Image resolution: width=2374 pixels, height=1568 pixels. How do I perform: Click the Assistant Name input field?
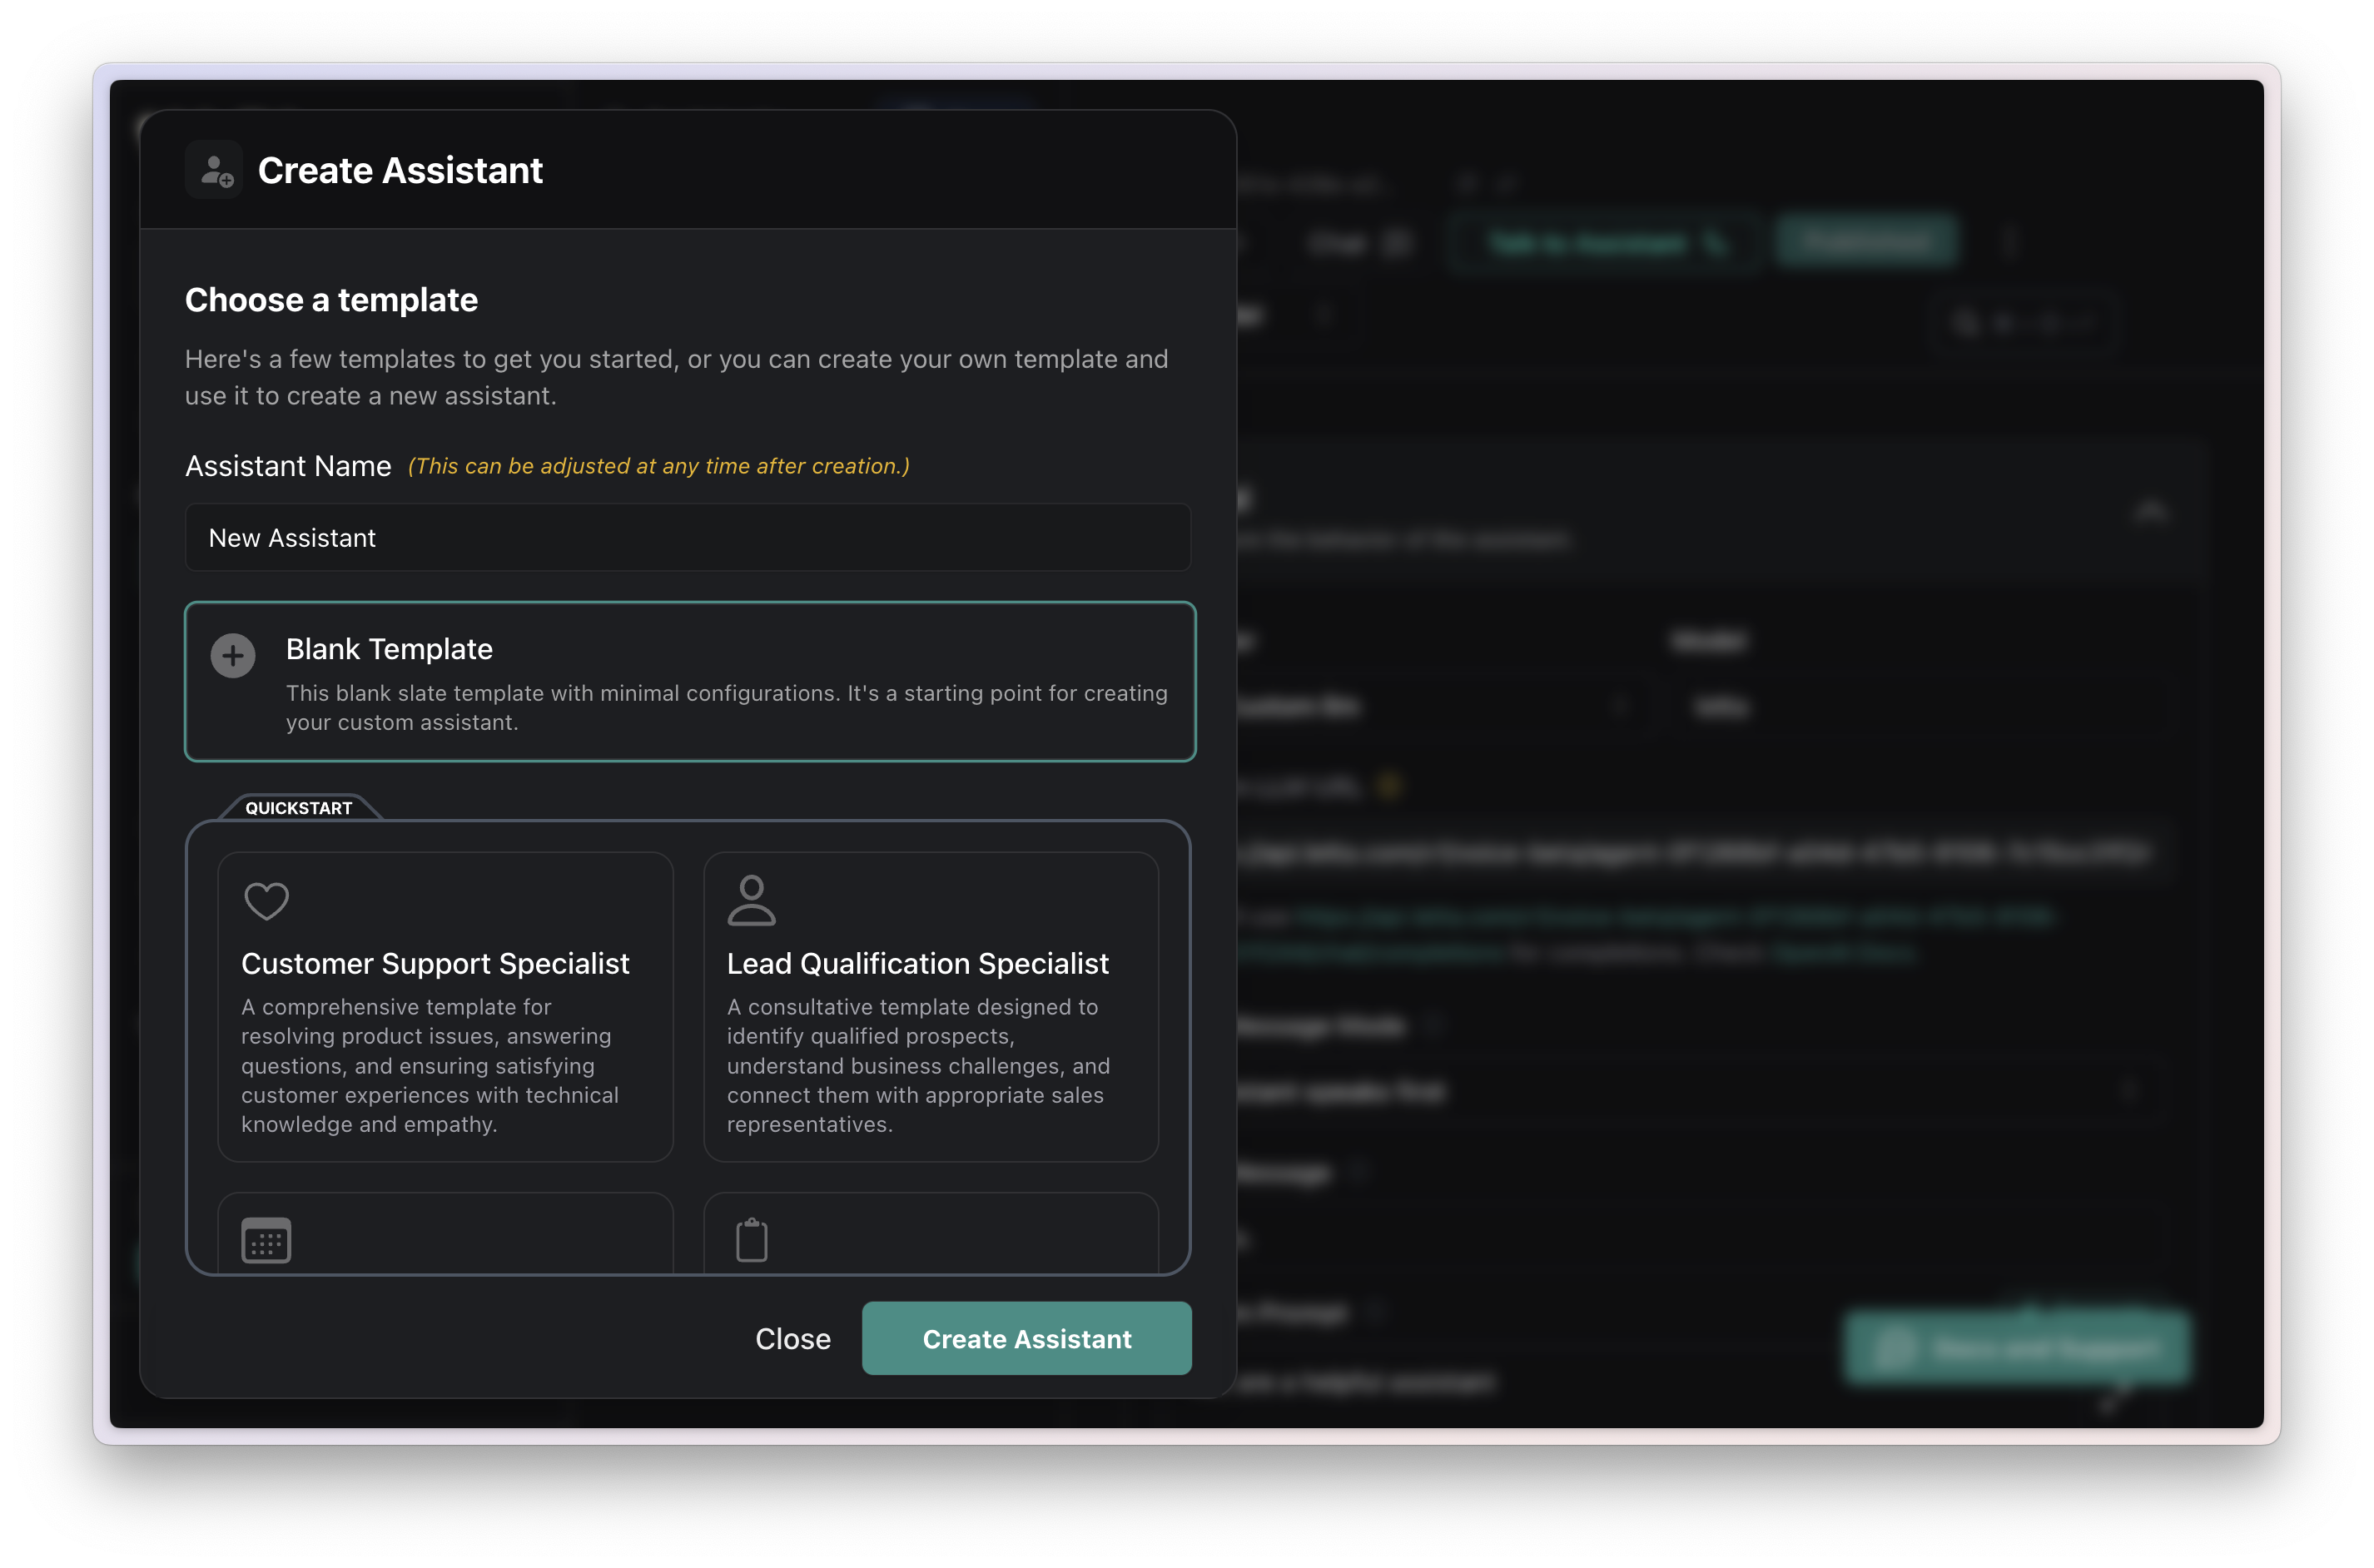688,538
